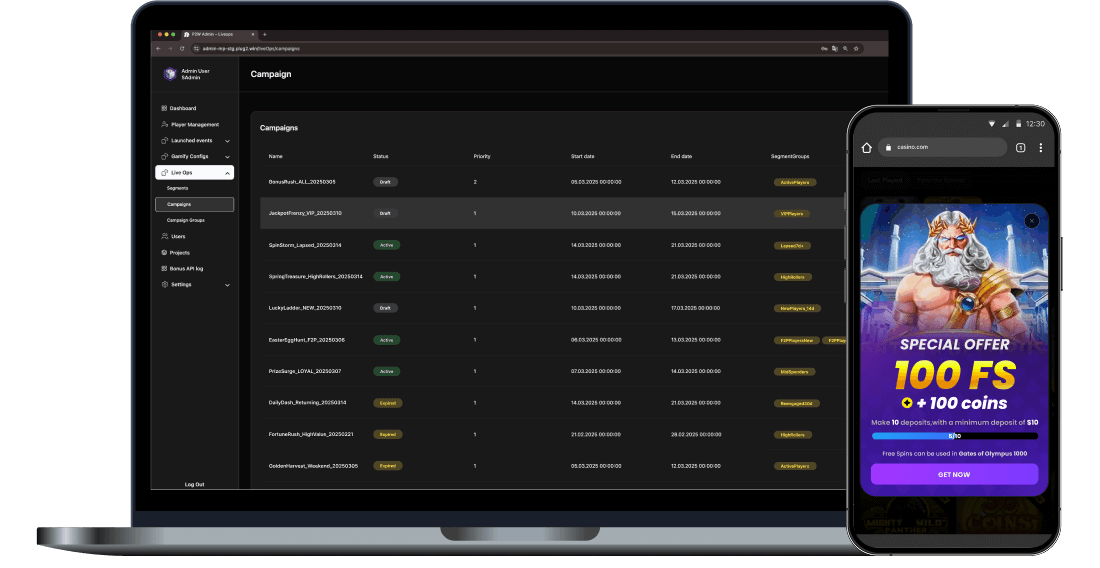Image resolution: width=1100 pixels, height=568 pixels.
Task: Close the Special Offer popup on the phone
Action: pyautogui.click(x=1032, y=221)
